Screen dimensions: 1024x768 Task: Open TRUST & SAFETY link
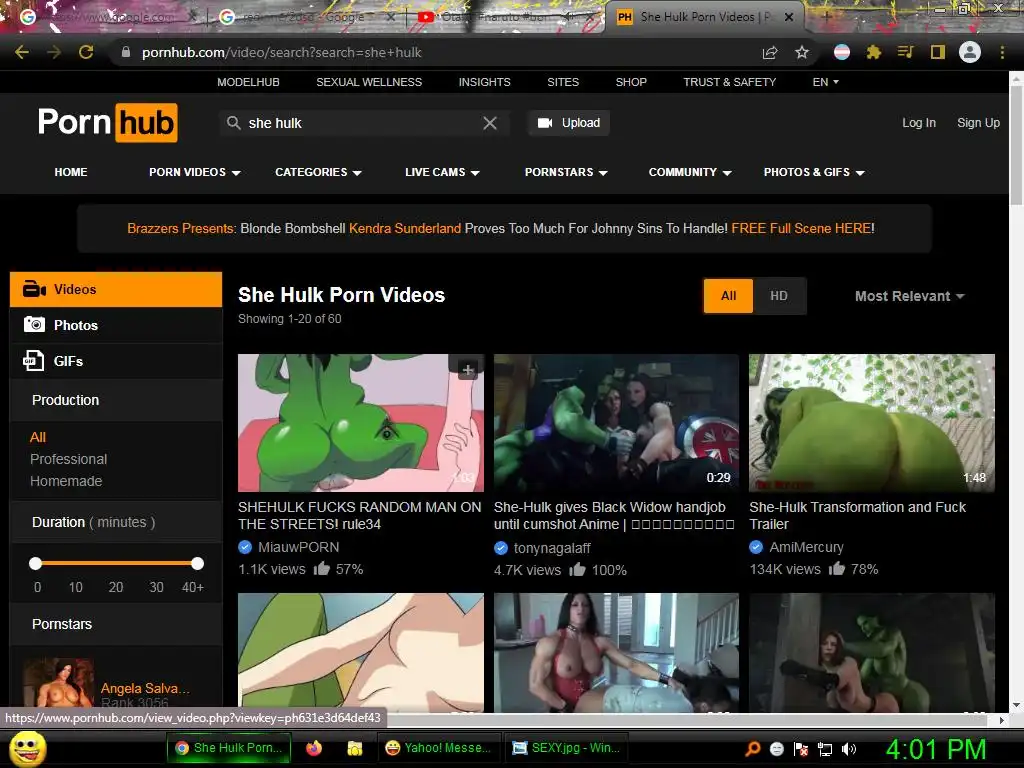click(x=729, y=82)
